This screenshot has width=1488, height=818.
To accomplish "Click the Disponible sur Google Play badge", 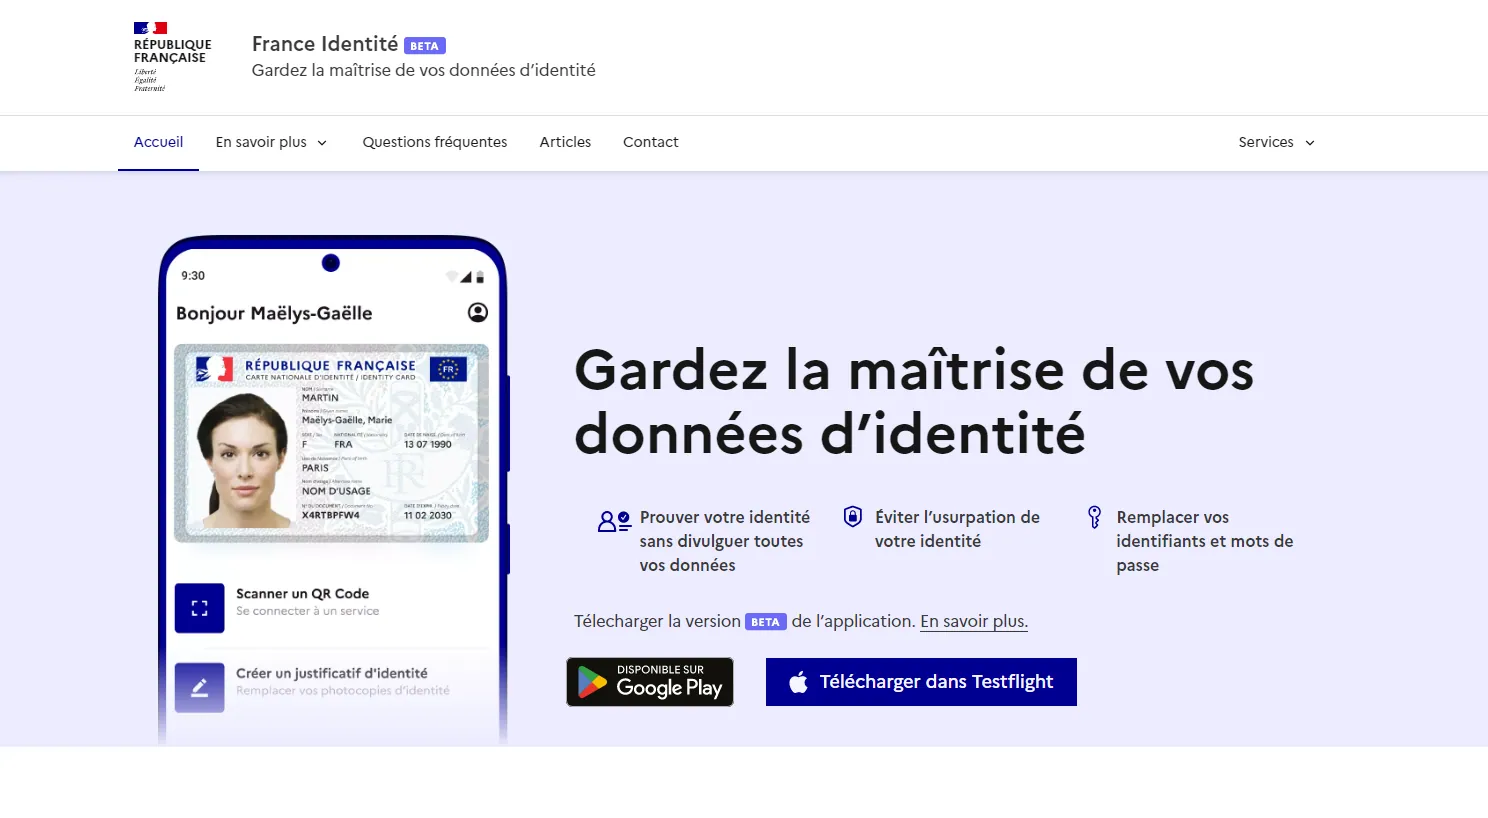I will click(650, 682).
